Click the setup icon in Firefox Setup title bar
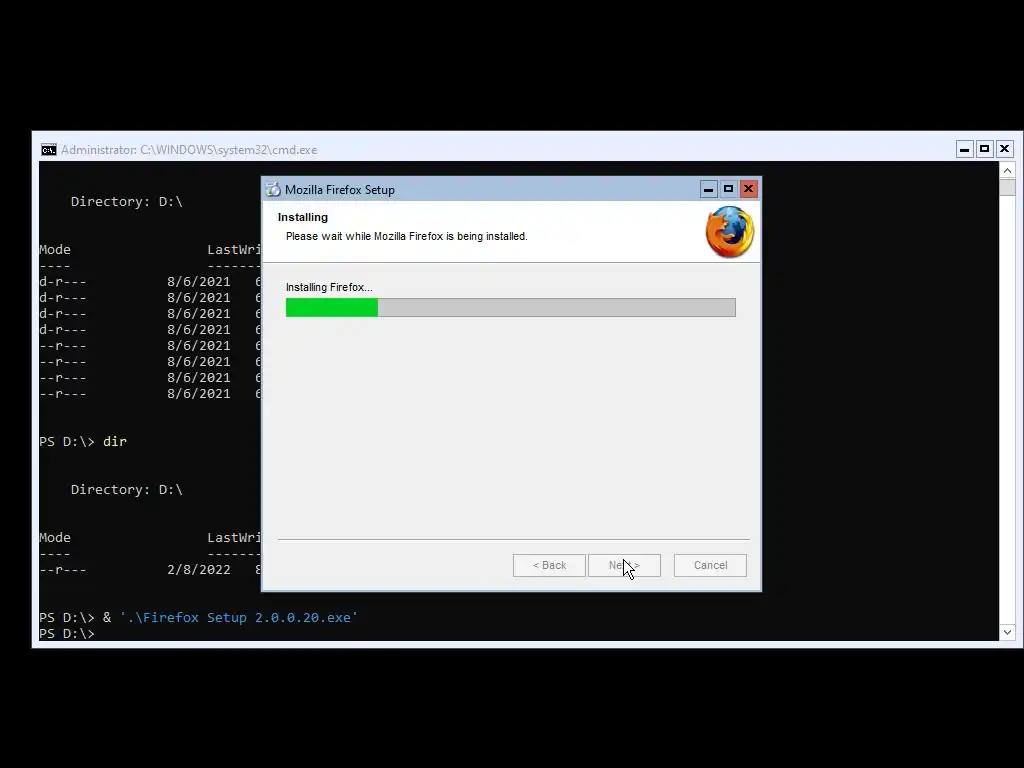The image size is (1024, 768). pos(273,189)
